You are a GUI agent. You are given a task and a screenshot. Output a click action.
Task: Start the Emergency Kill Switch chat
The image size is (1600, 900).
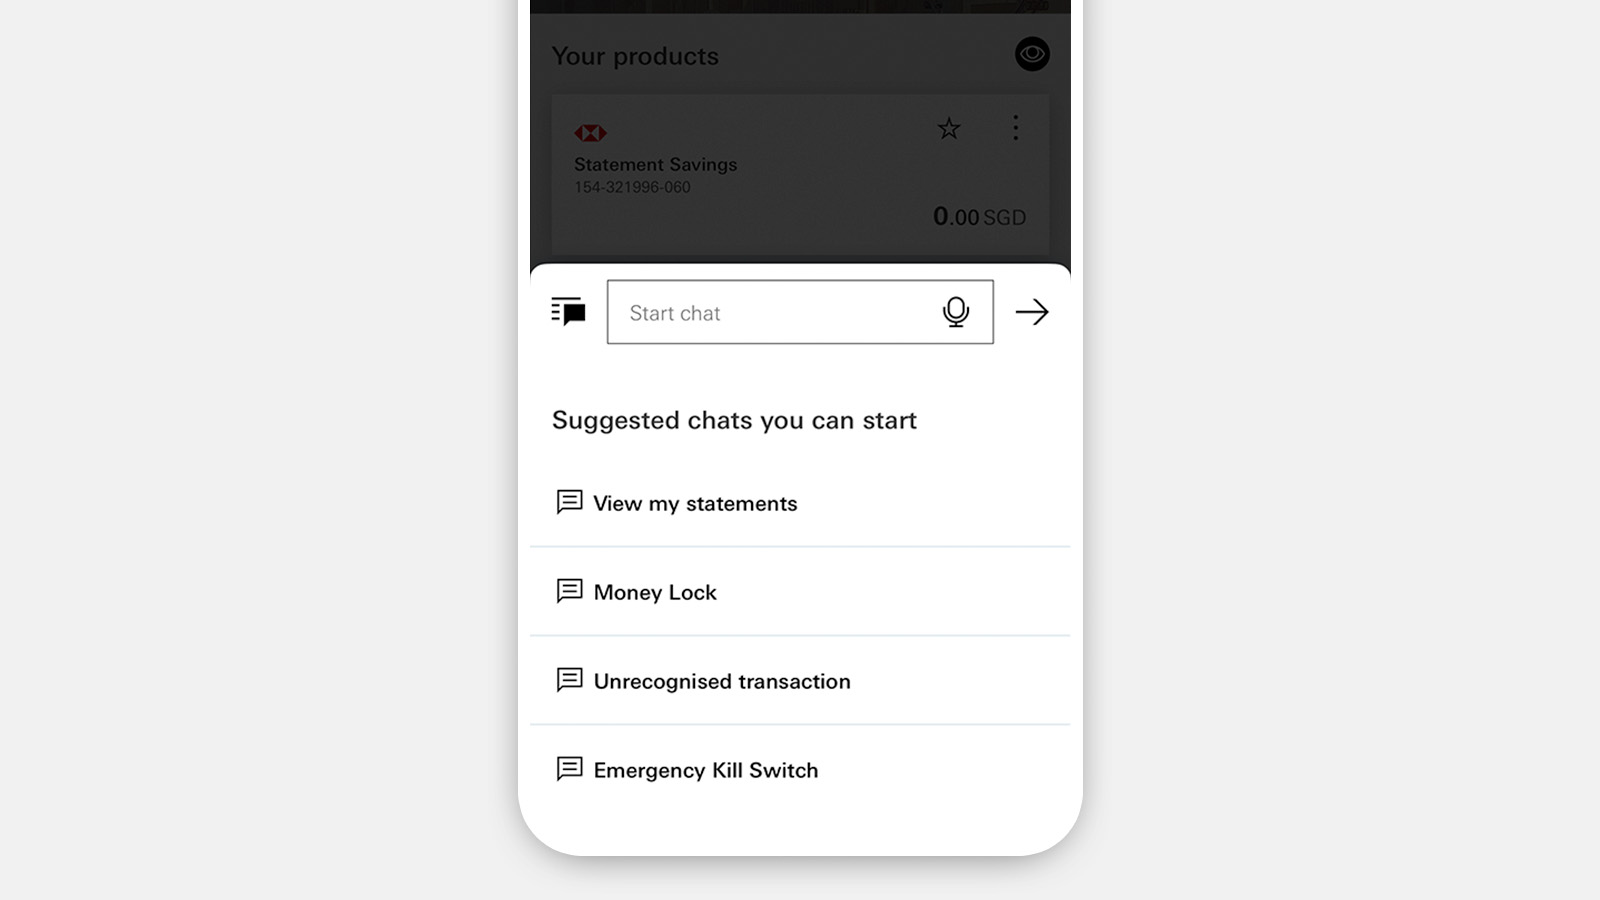pos(800,770)
